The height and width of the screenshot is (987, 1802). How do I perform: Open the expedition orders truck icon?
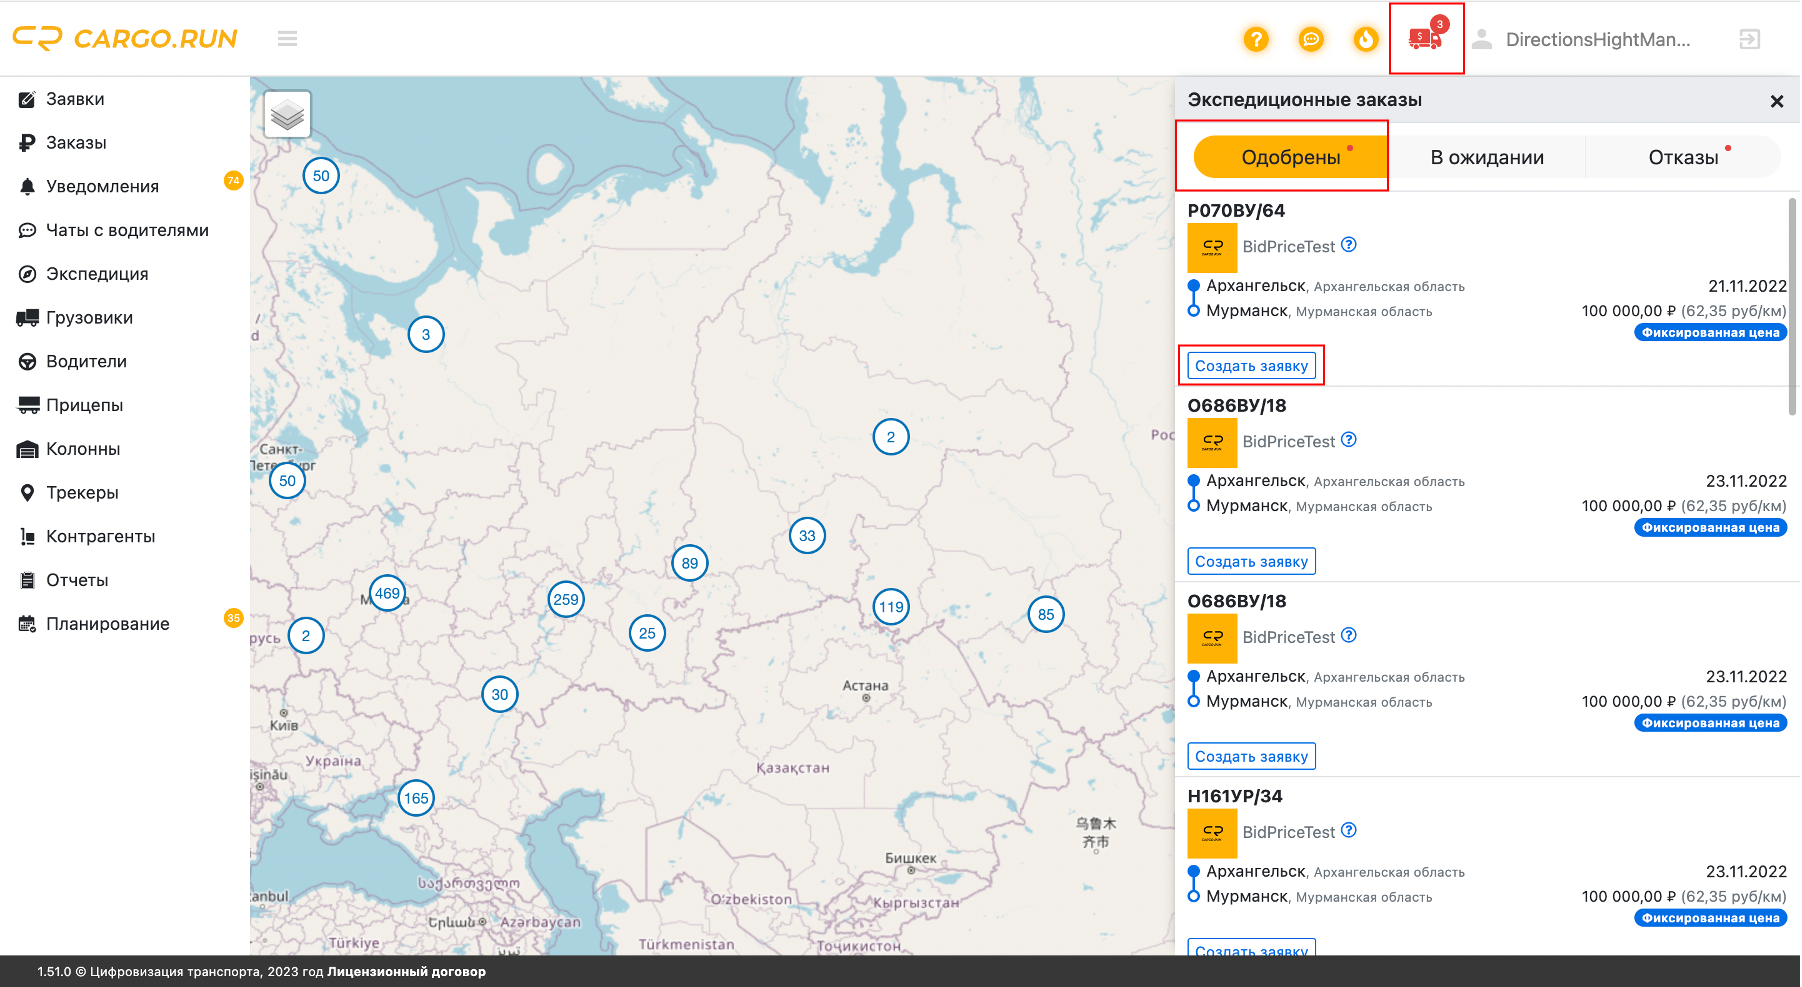[x=1425, y=39]
